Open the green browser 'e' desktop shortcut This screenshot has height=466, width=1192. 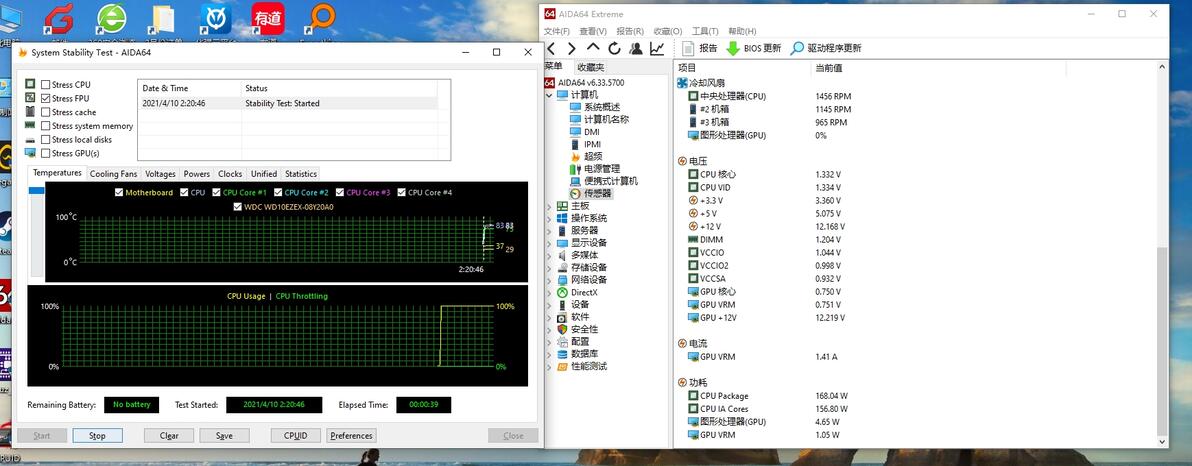tap(112, 20)
